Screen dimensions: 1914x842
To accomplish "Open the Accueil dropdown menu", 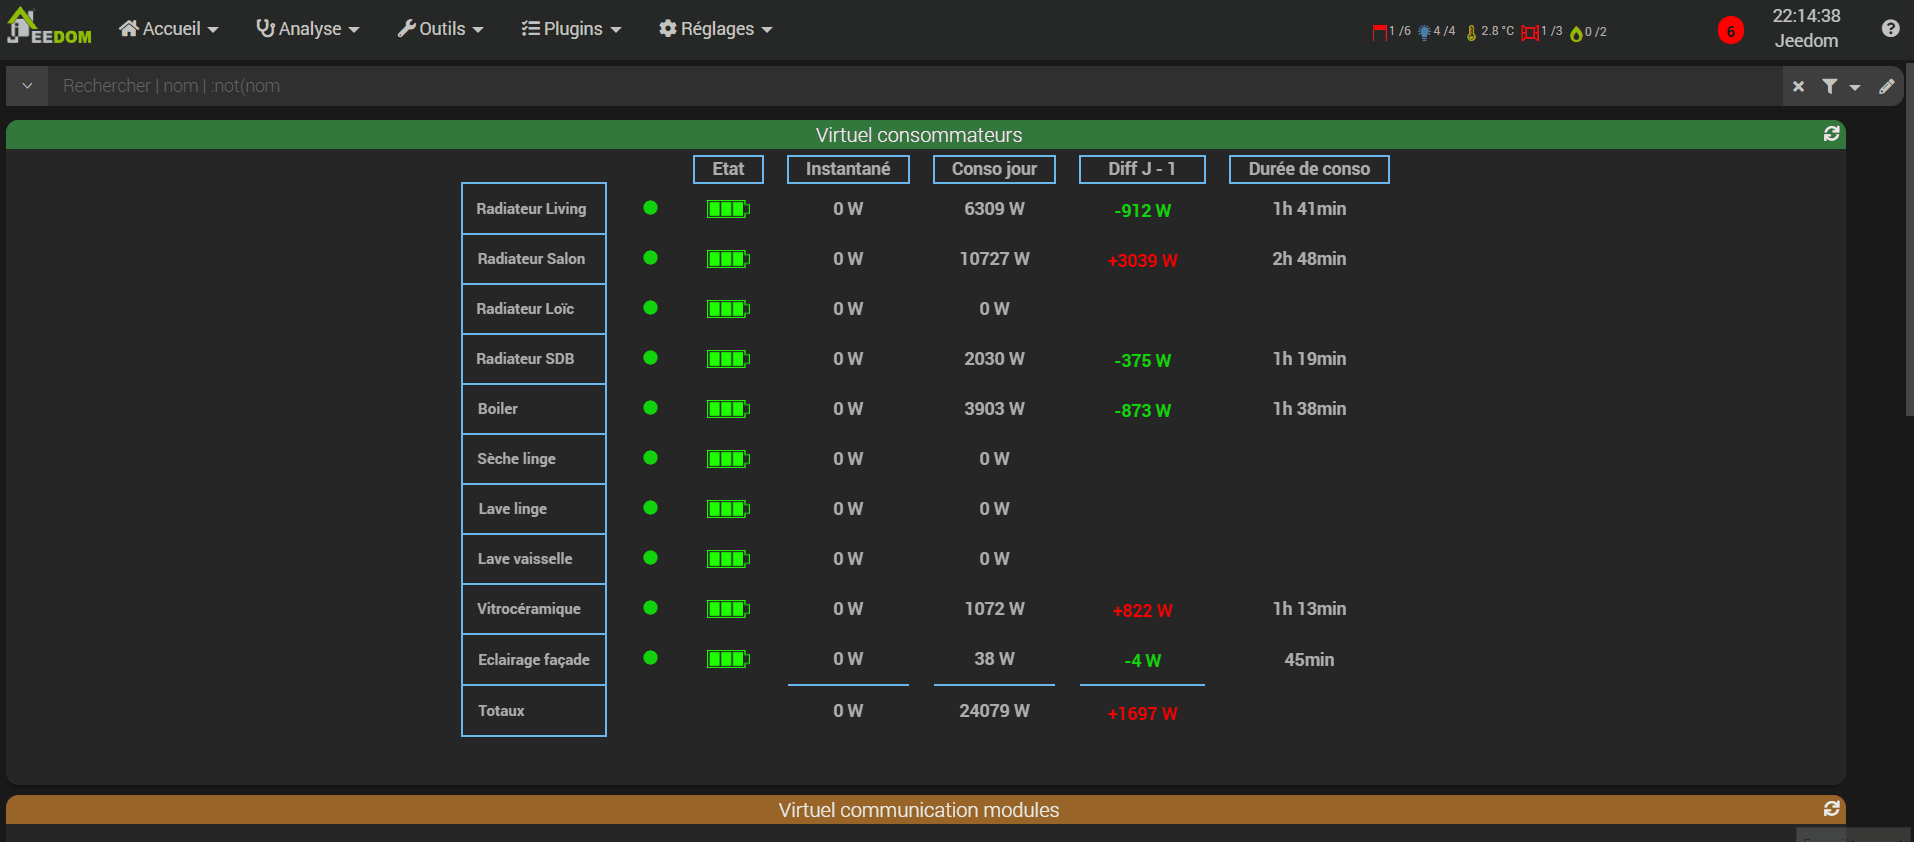I will tap(168, 29).
